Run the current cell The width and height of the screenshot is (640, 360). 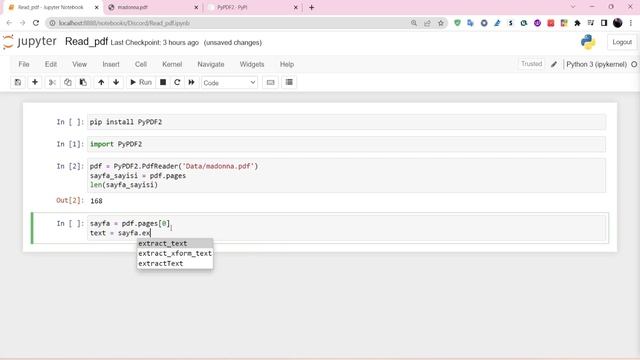coord(140,82)
